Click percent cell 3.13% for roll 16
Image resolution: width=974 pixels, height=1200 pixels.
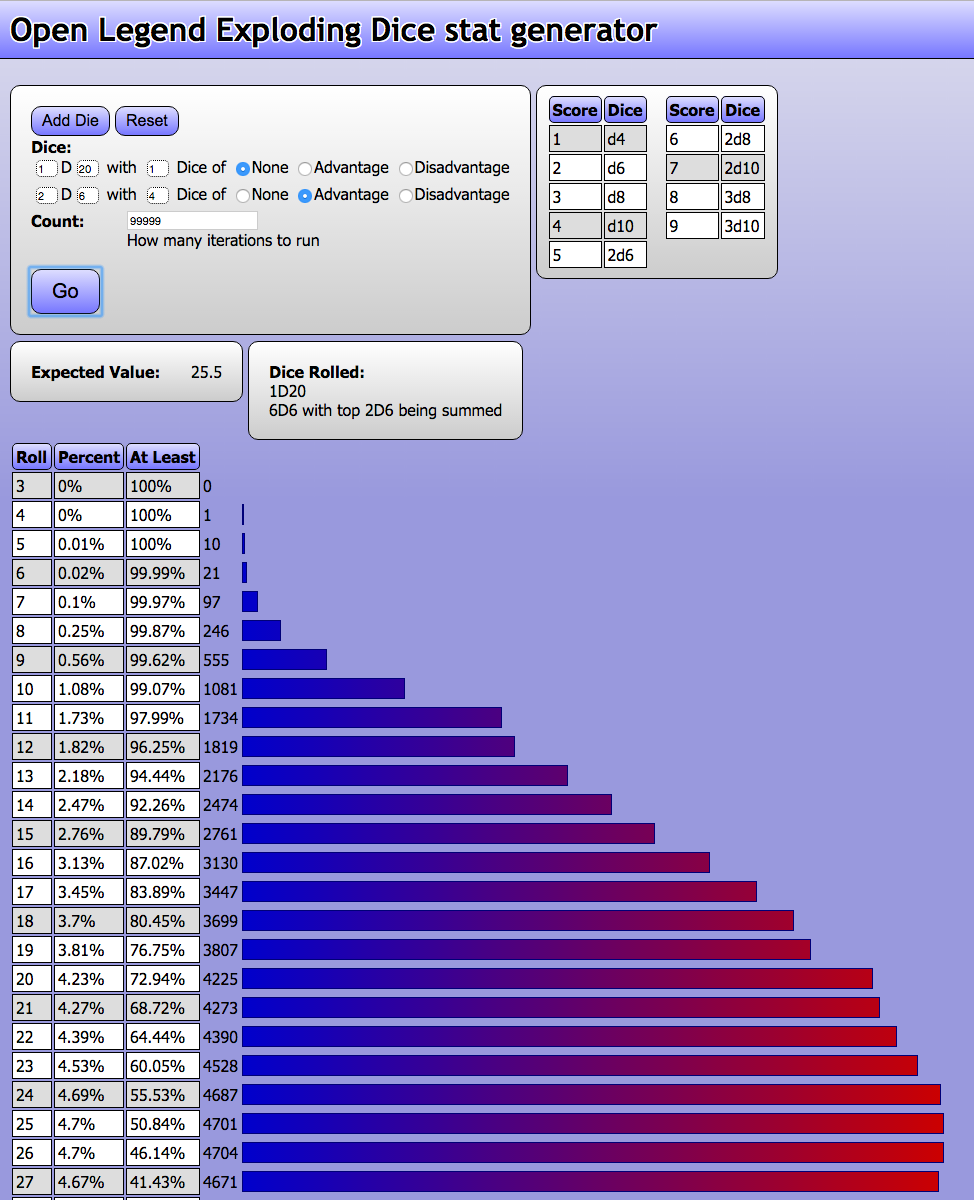tap(89, 863)
